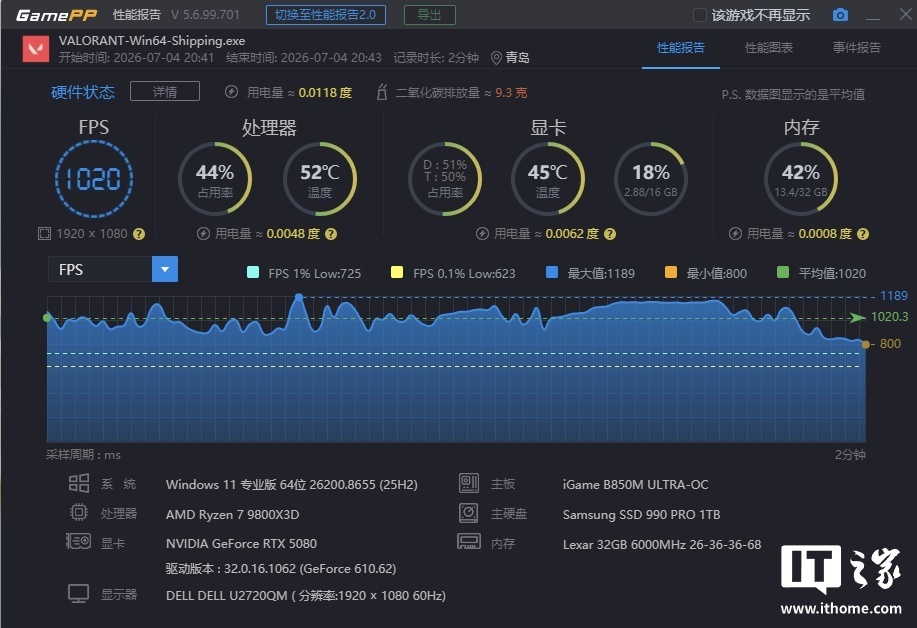Click the GPU D:51% T:50% usage gauge
Image resolution: width=917 pixels, height=628 pixels.
(x=444, y=179)
